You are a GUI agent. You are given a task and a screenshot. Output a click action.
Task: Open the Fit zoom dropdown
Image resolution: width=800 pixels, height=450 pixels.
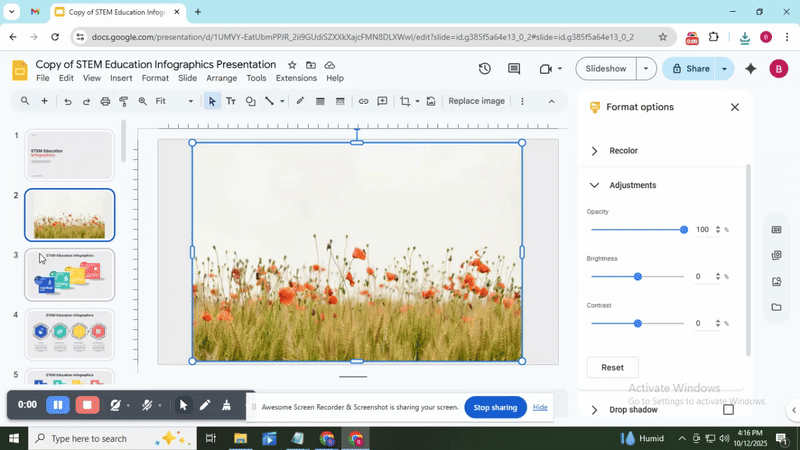[x=176, y=101]
